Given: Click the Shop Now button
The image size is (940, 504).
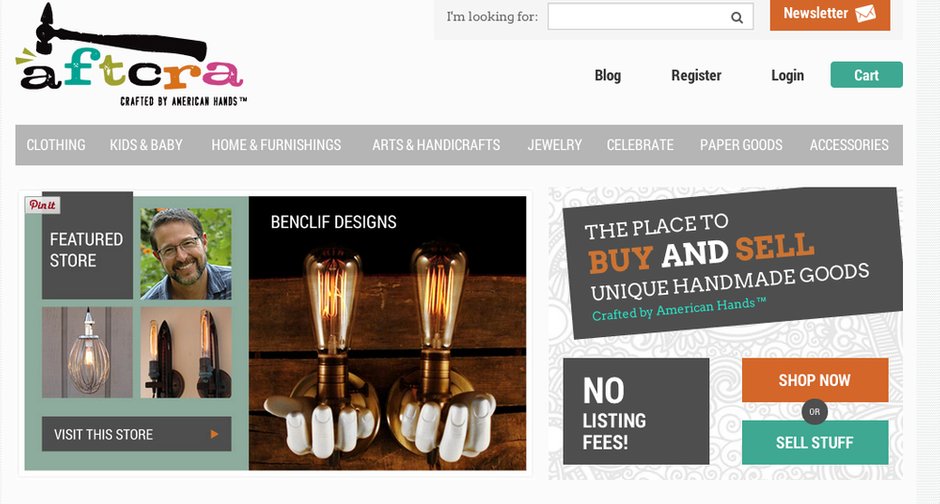Looking at the screenshot, I should click(x=815, y=380).
